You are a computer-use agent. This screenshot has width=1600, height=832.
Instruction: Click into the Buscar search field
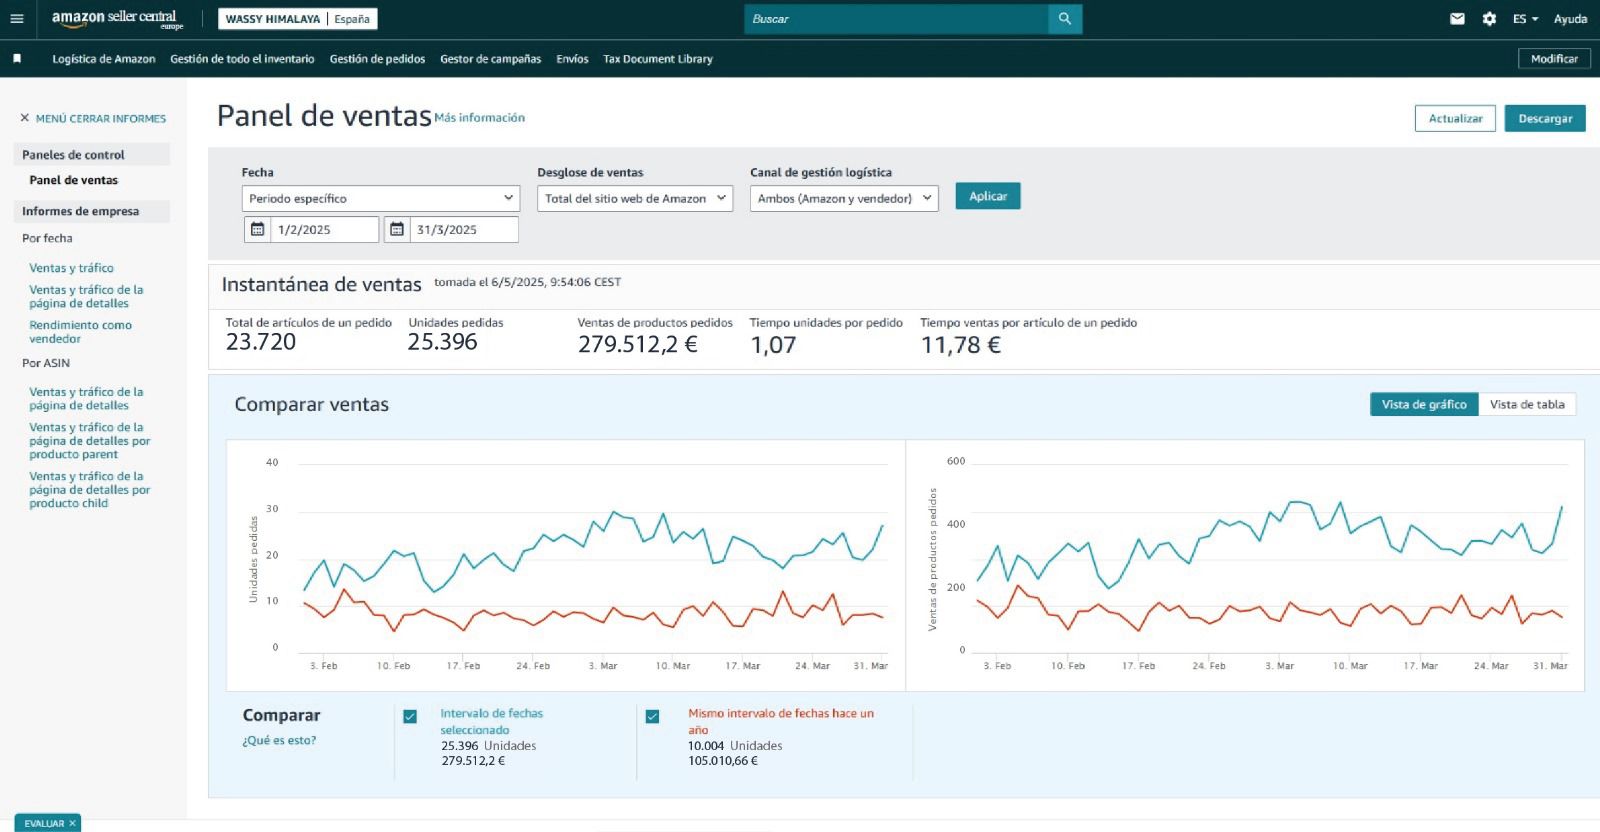click(895, 19)
